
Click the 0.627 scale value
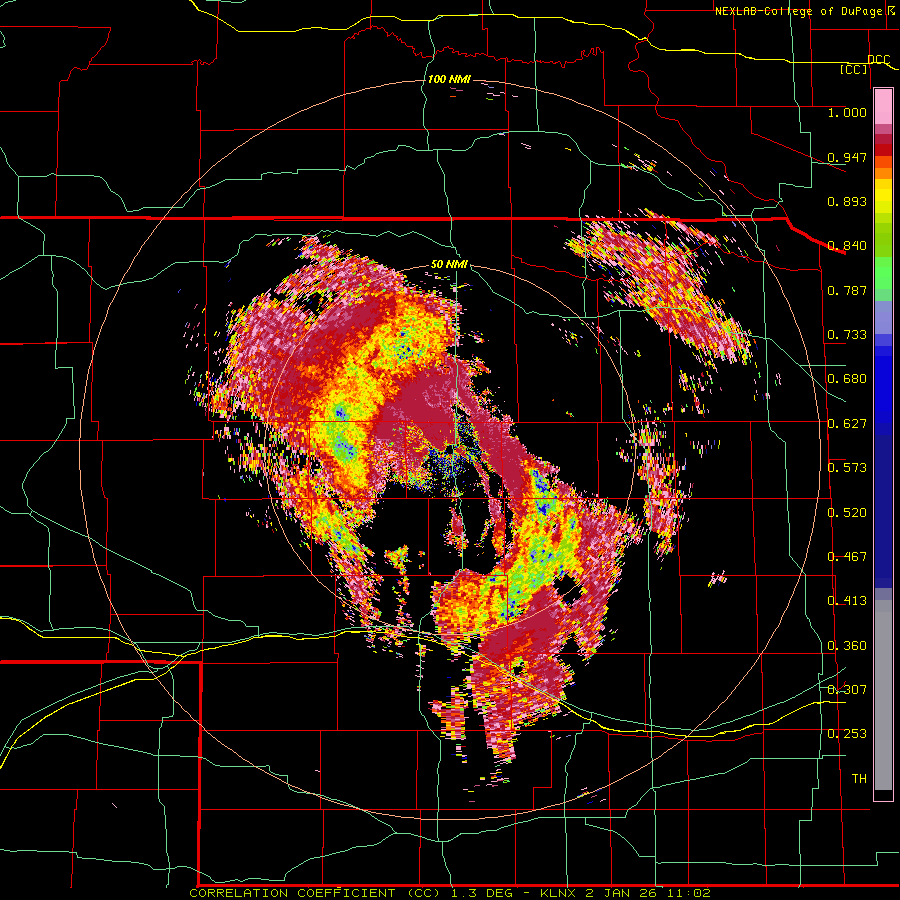pyautogui.click(x=847, y=424)
